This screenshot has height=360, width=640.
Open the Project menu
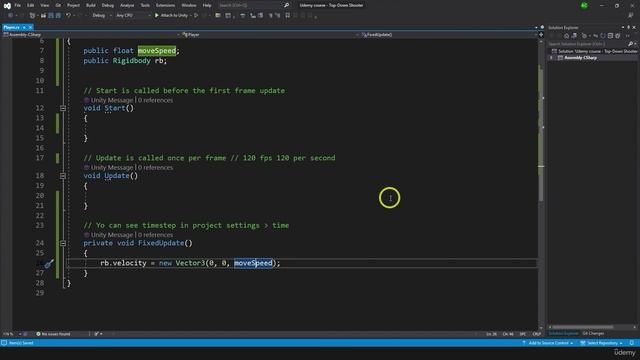click(73, 5)
